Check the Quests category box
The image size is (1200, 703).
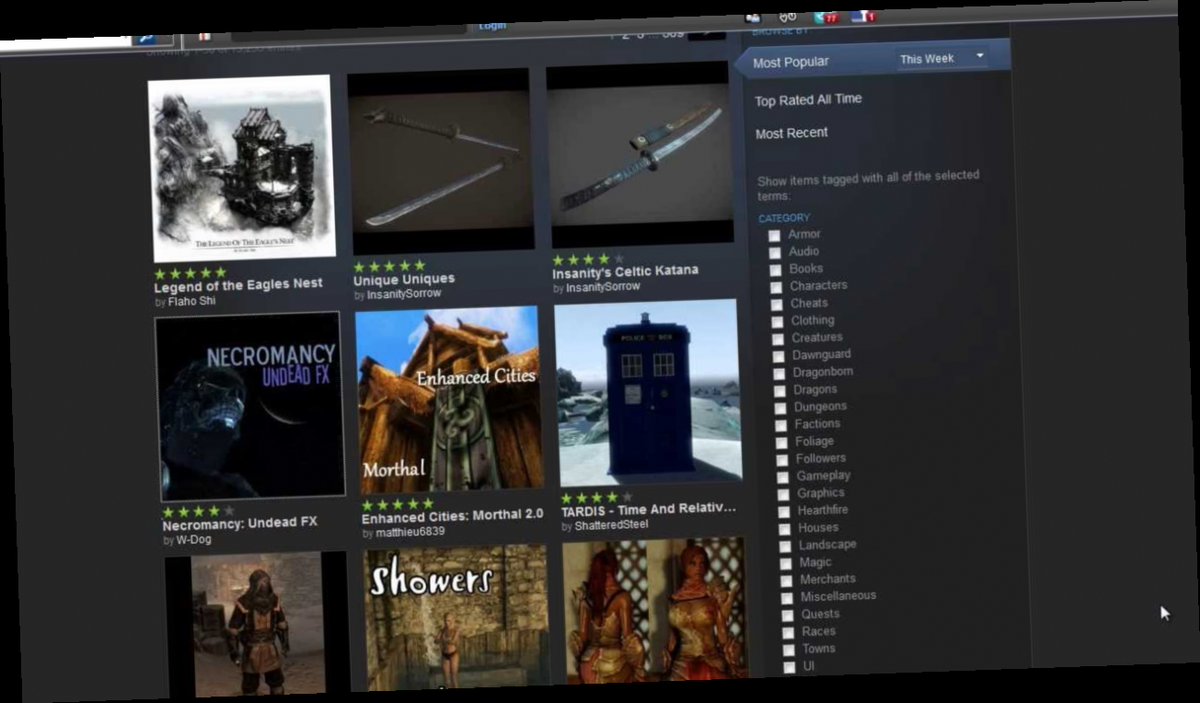pyautogui.click(x=788, y=615)
